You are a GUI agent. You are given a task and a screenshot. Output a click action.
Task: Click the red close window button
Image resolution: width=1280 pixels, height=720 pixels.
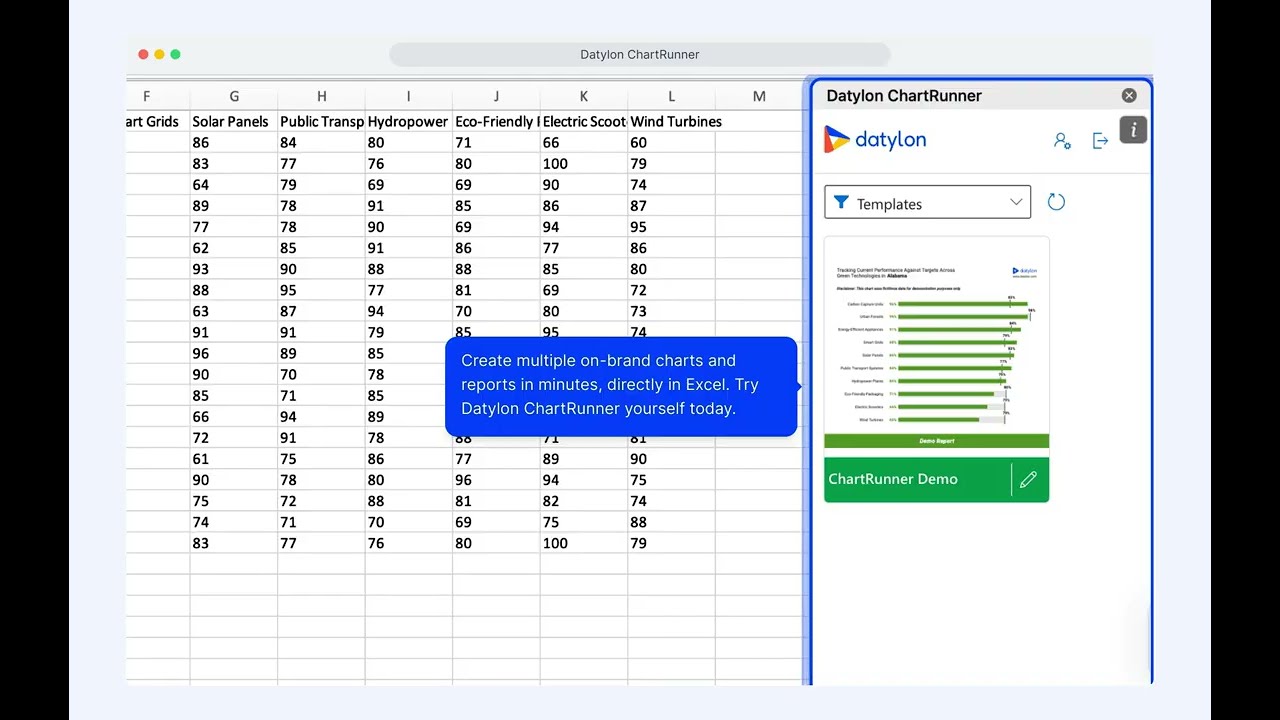tap(143, 54)
